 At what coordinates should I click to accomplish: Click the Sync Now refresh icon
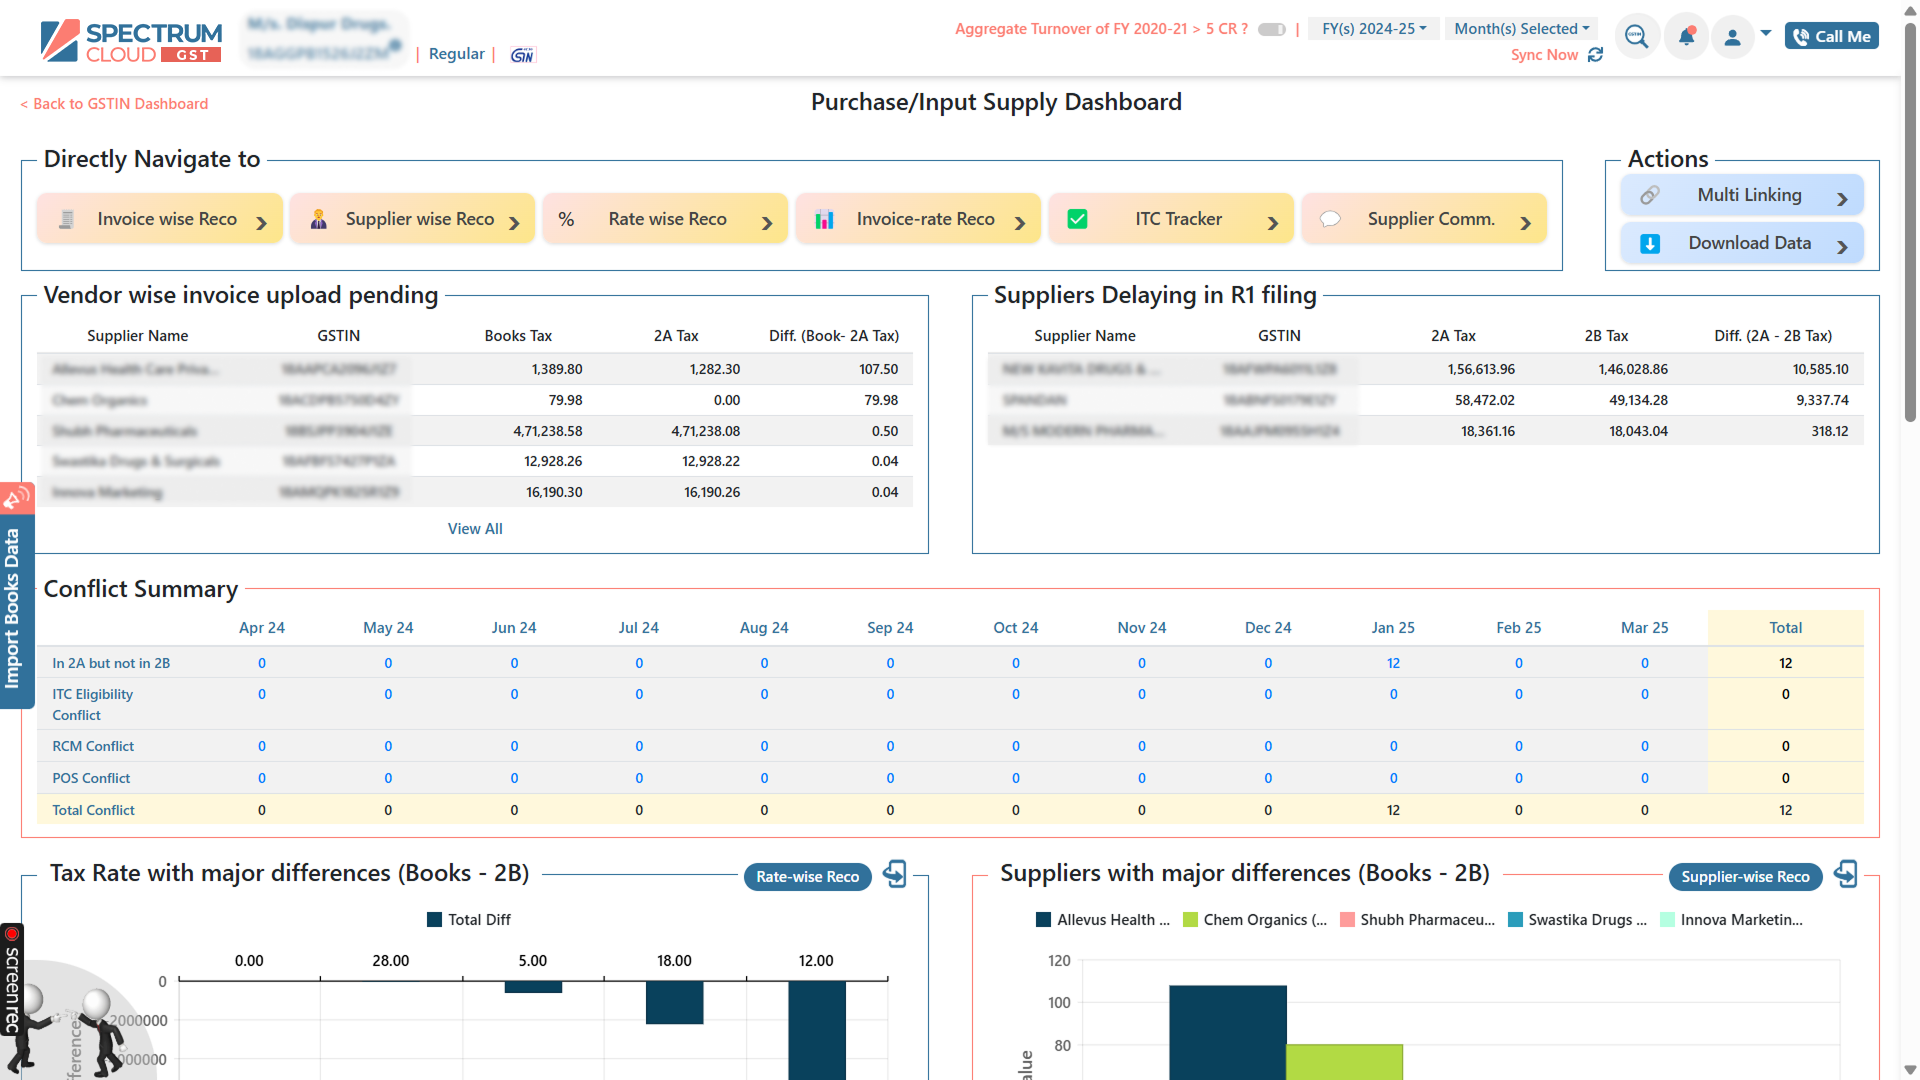point(1596,55)
